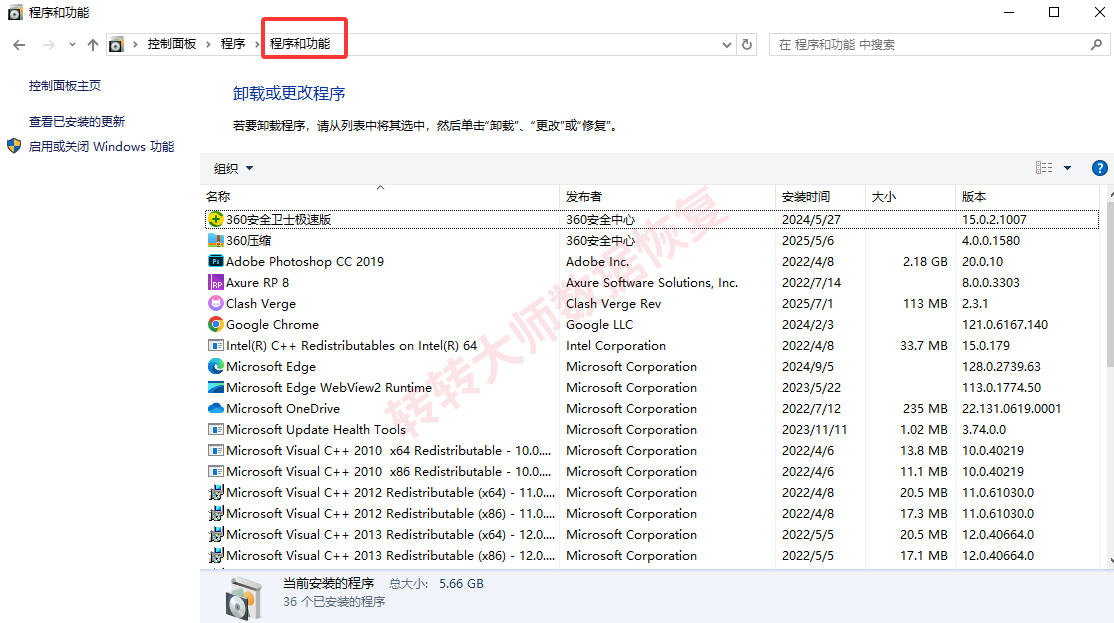
Task: Select the Microsoft Edge icon
Action: 216,367
